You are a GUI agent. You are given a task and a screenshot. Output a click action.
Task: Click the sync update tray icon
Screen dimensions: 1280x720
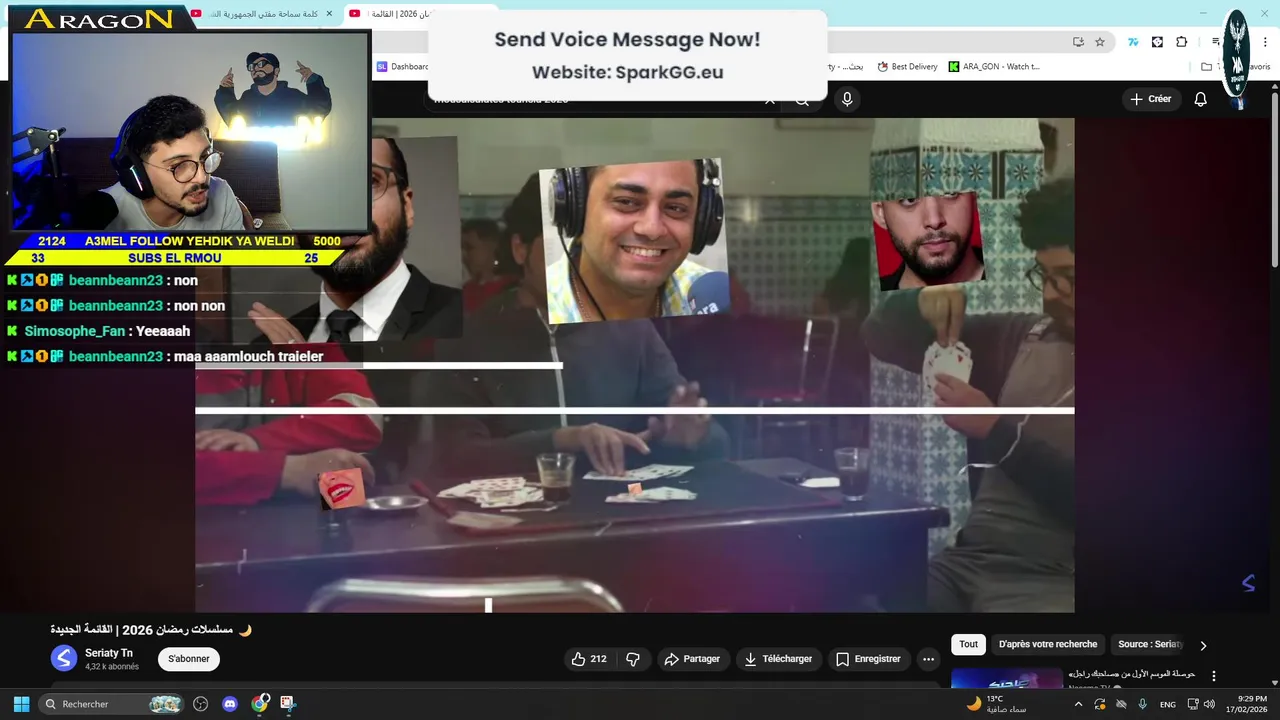1100,704
